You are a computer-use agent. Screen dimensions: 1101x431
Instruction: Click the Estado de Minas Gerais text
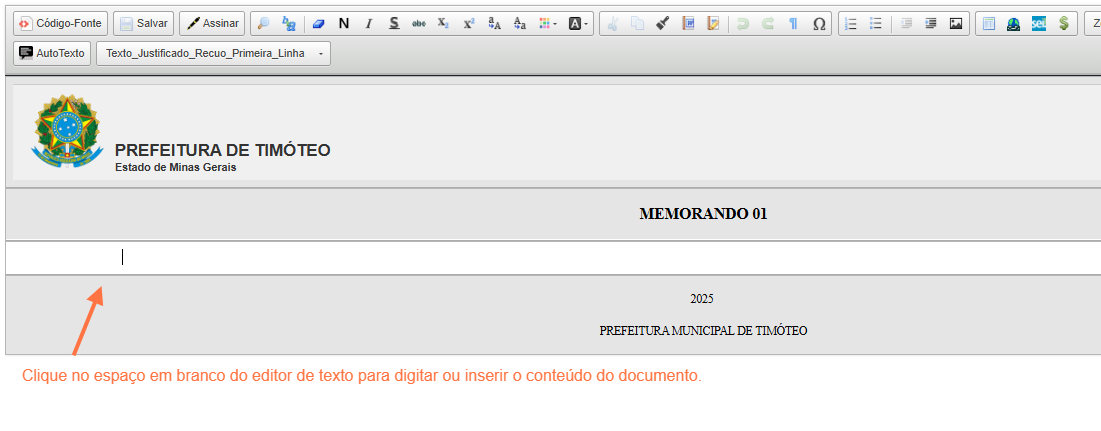pyautogui.click(x=176, y=167)
